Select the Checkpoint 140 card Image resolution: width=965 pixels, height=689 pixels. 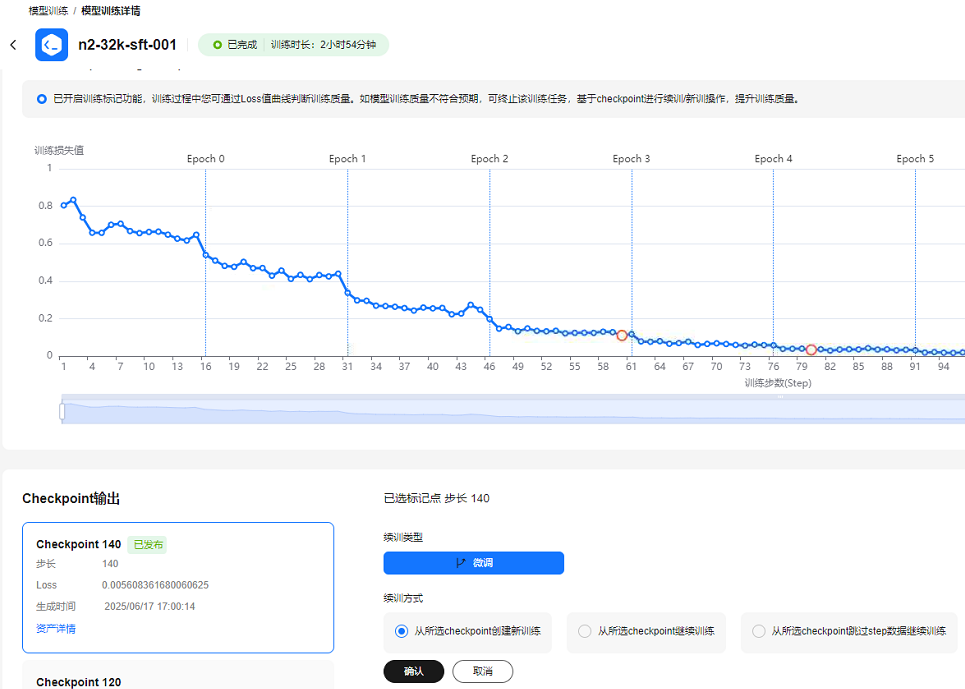click(178, 587)
